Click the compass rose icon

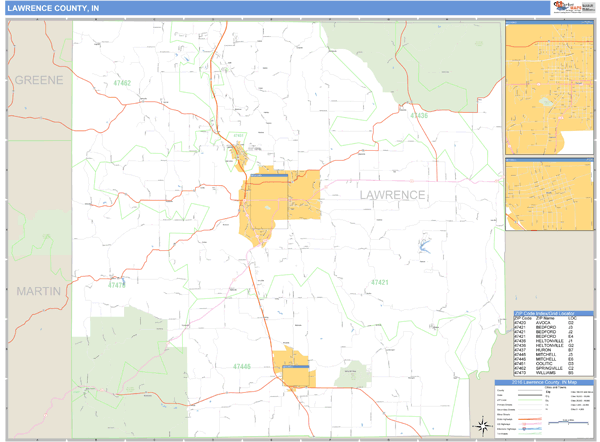[483, 426]
